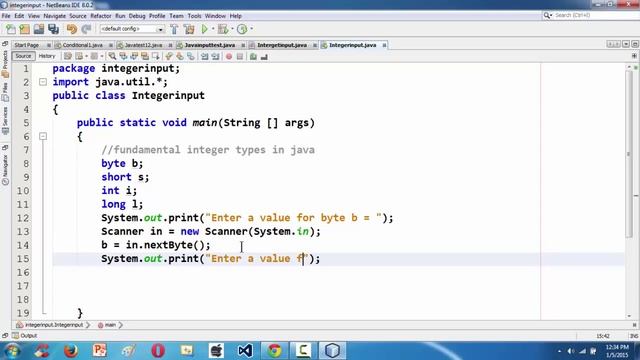Open the Files side panel
Image resolution: width=640 pixels, height=360 pixels.
tap(5, 92)
